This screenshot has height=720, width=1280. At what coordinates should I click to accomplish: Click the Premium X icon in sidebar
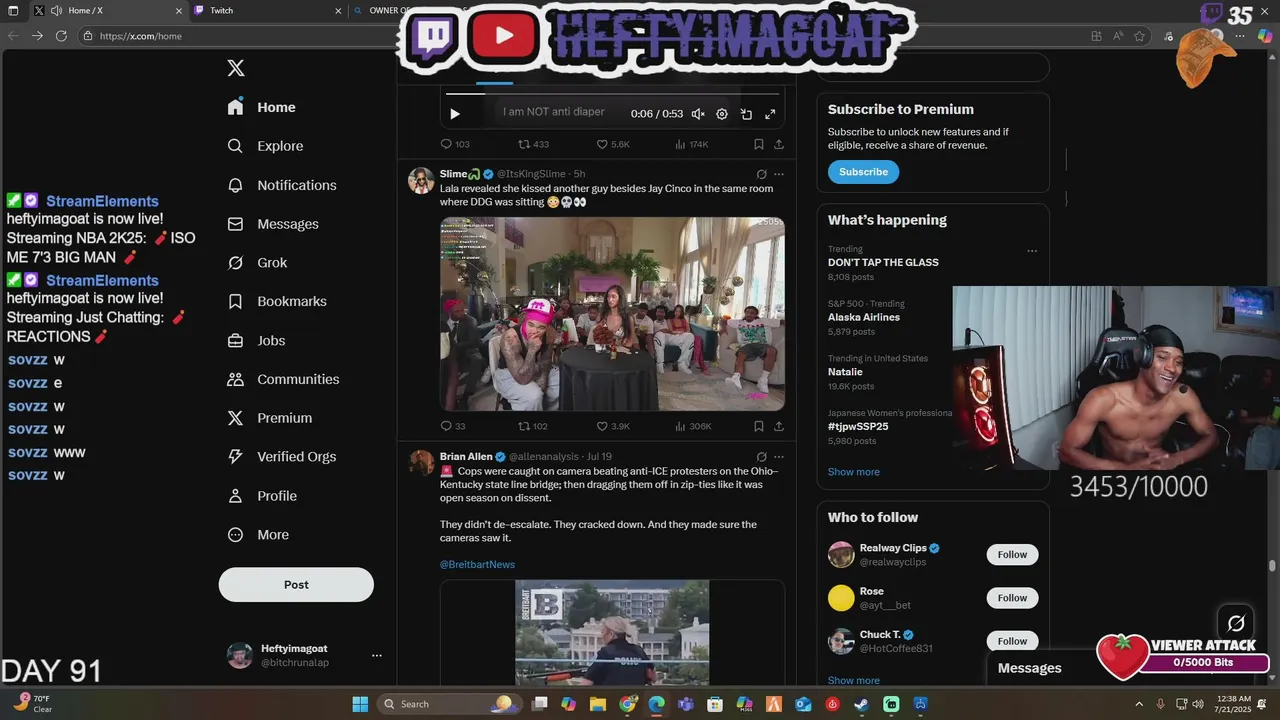[236, 418]
